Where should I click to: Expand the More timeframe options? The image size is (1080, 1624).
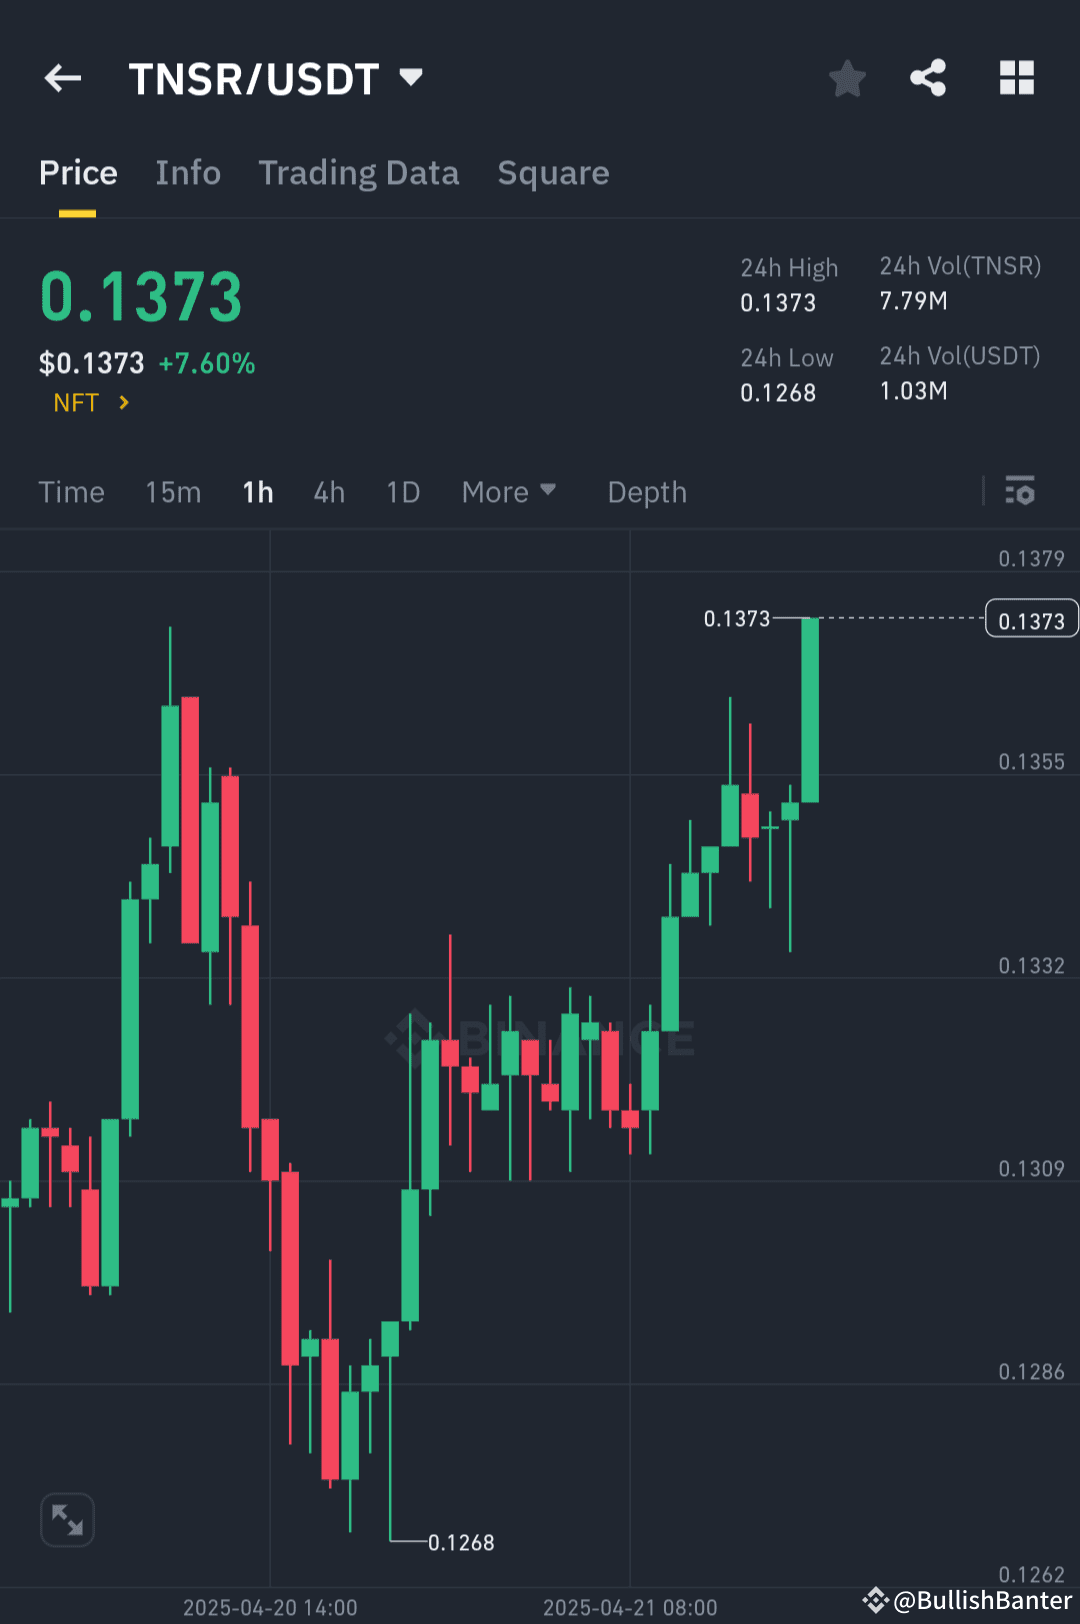(508, 492)
